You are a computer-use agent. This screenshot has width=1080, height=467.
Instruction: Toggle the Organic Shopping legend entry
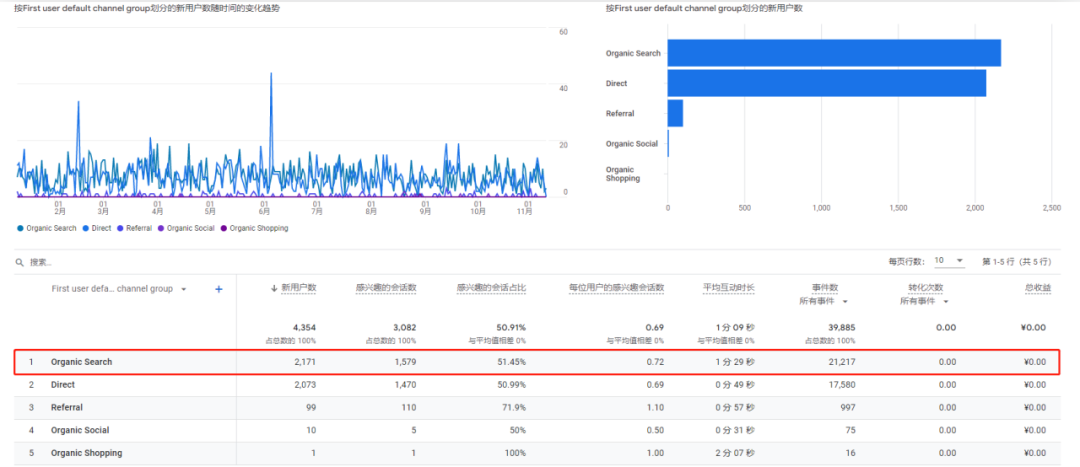pos(225,228)
